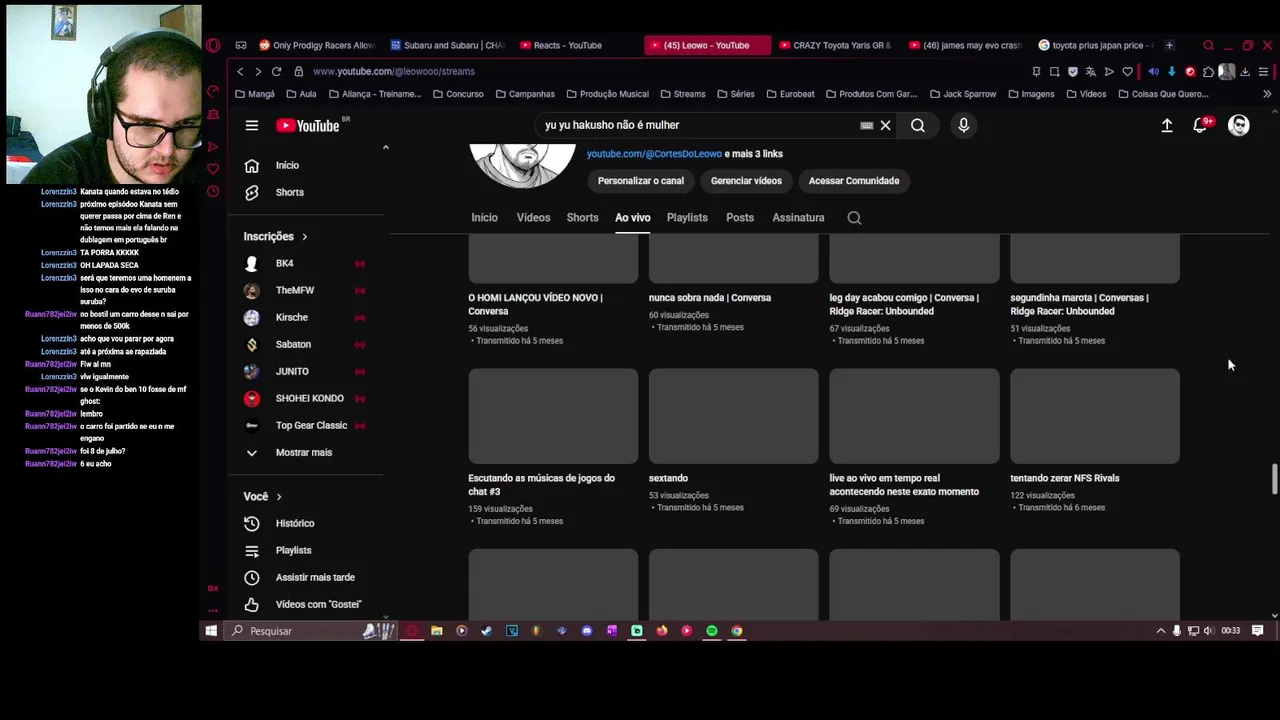
Task: Click Acessar Comunidade button
Action: click(x=853, y=181)
